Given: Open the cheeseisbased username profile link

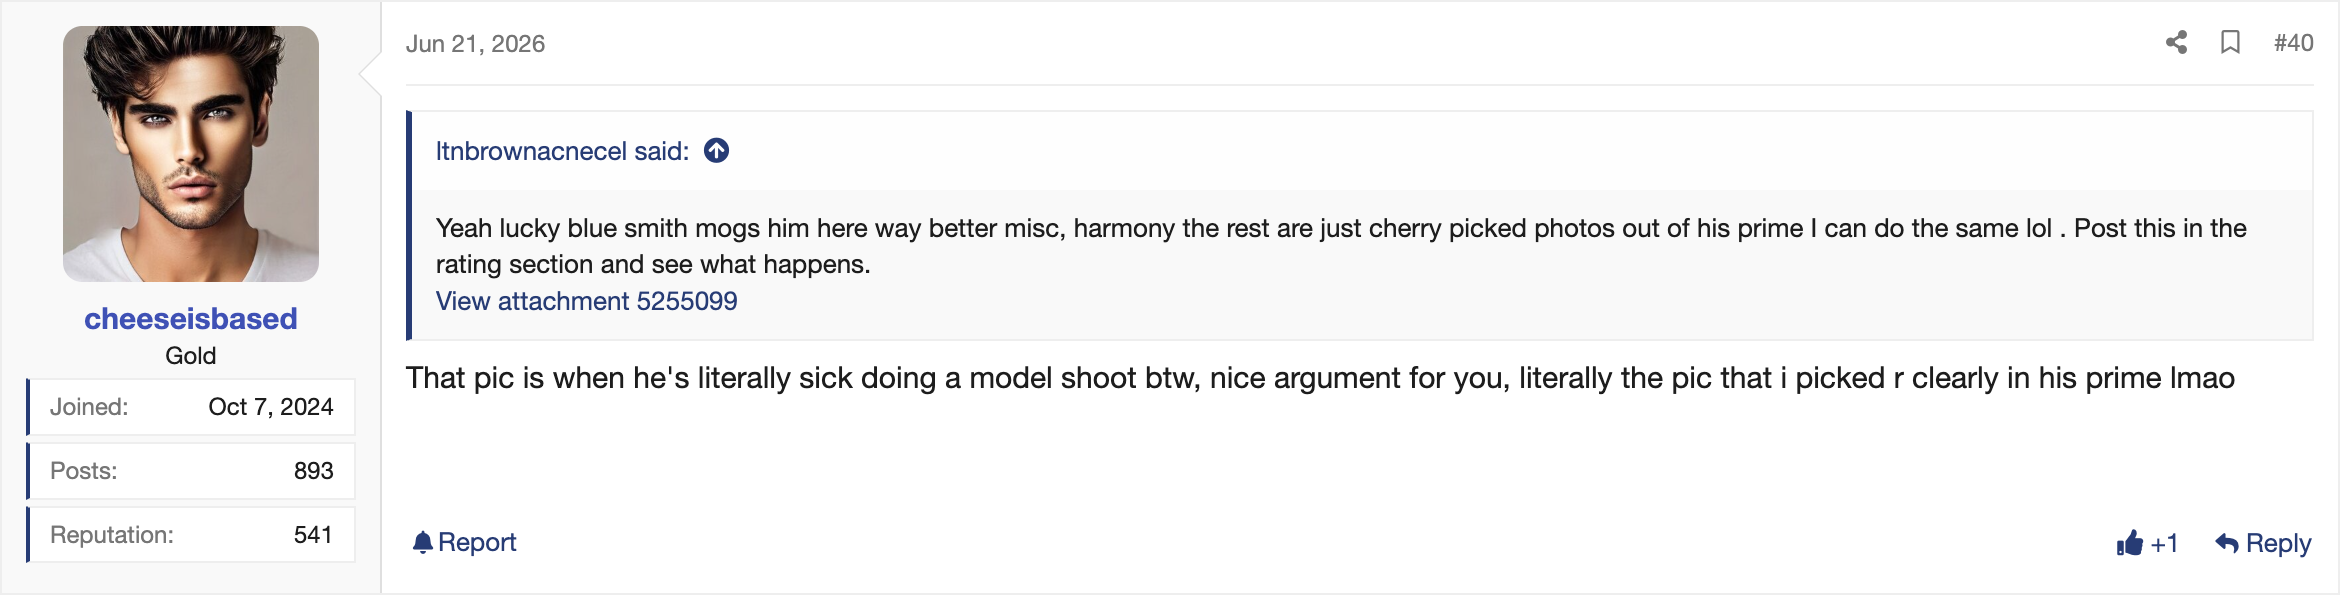Looking at the screenshot, I should pos(191,319).
